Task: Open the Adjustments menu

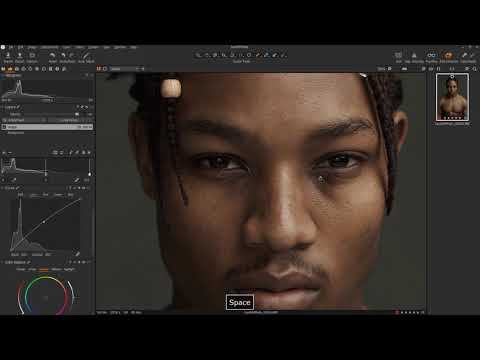Action: tap(49, 47)
